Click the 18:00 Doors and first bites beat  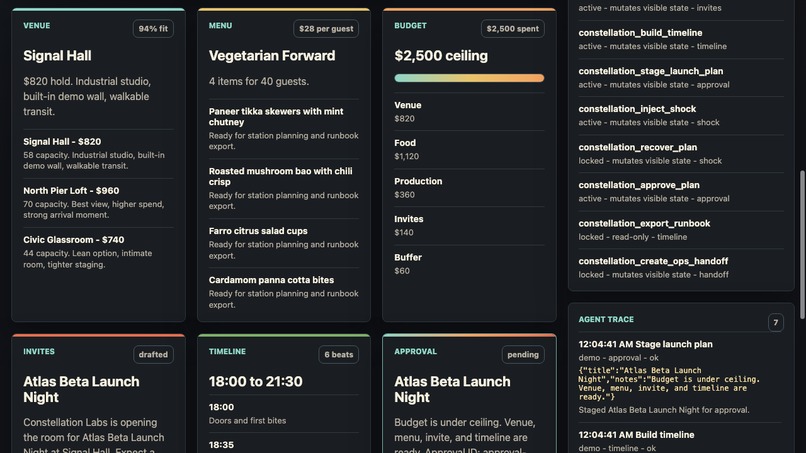point(284,413)
